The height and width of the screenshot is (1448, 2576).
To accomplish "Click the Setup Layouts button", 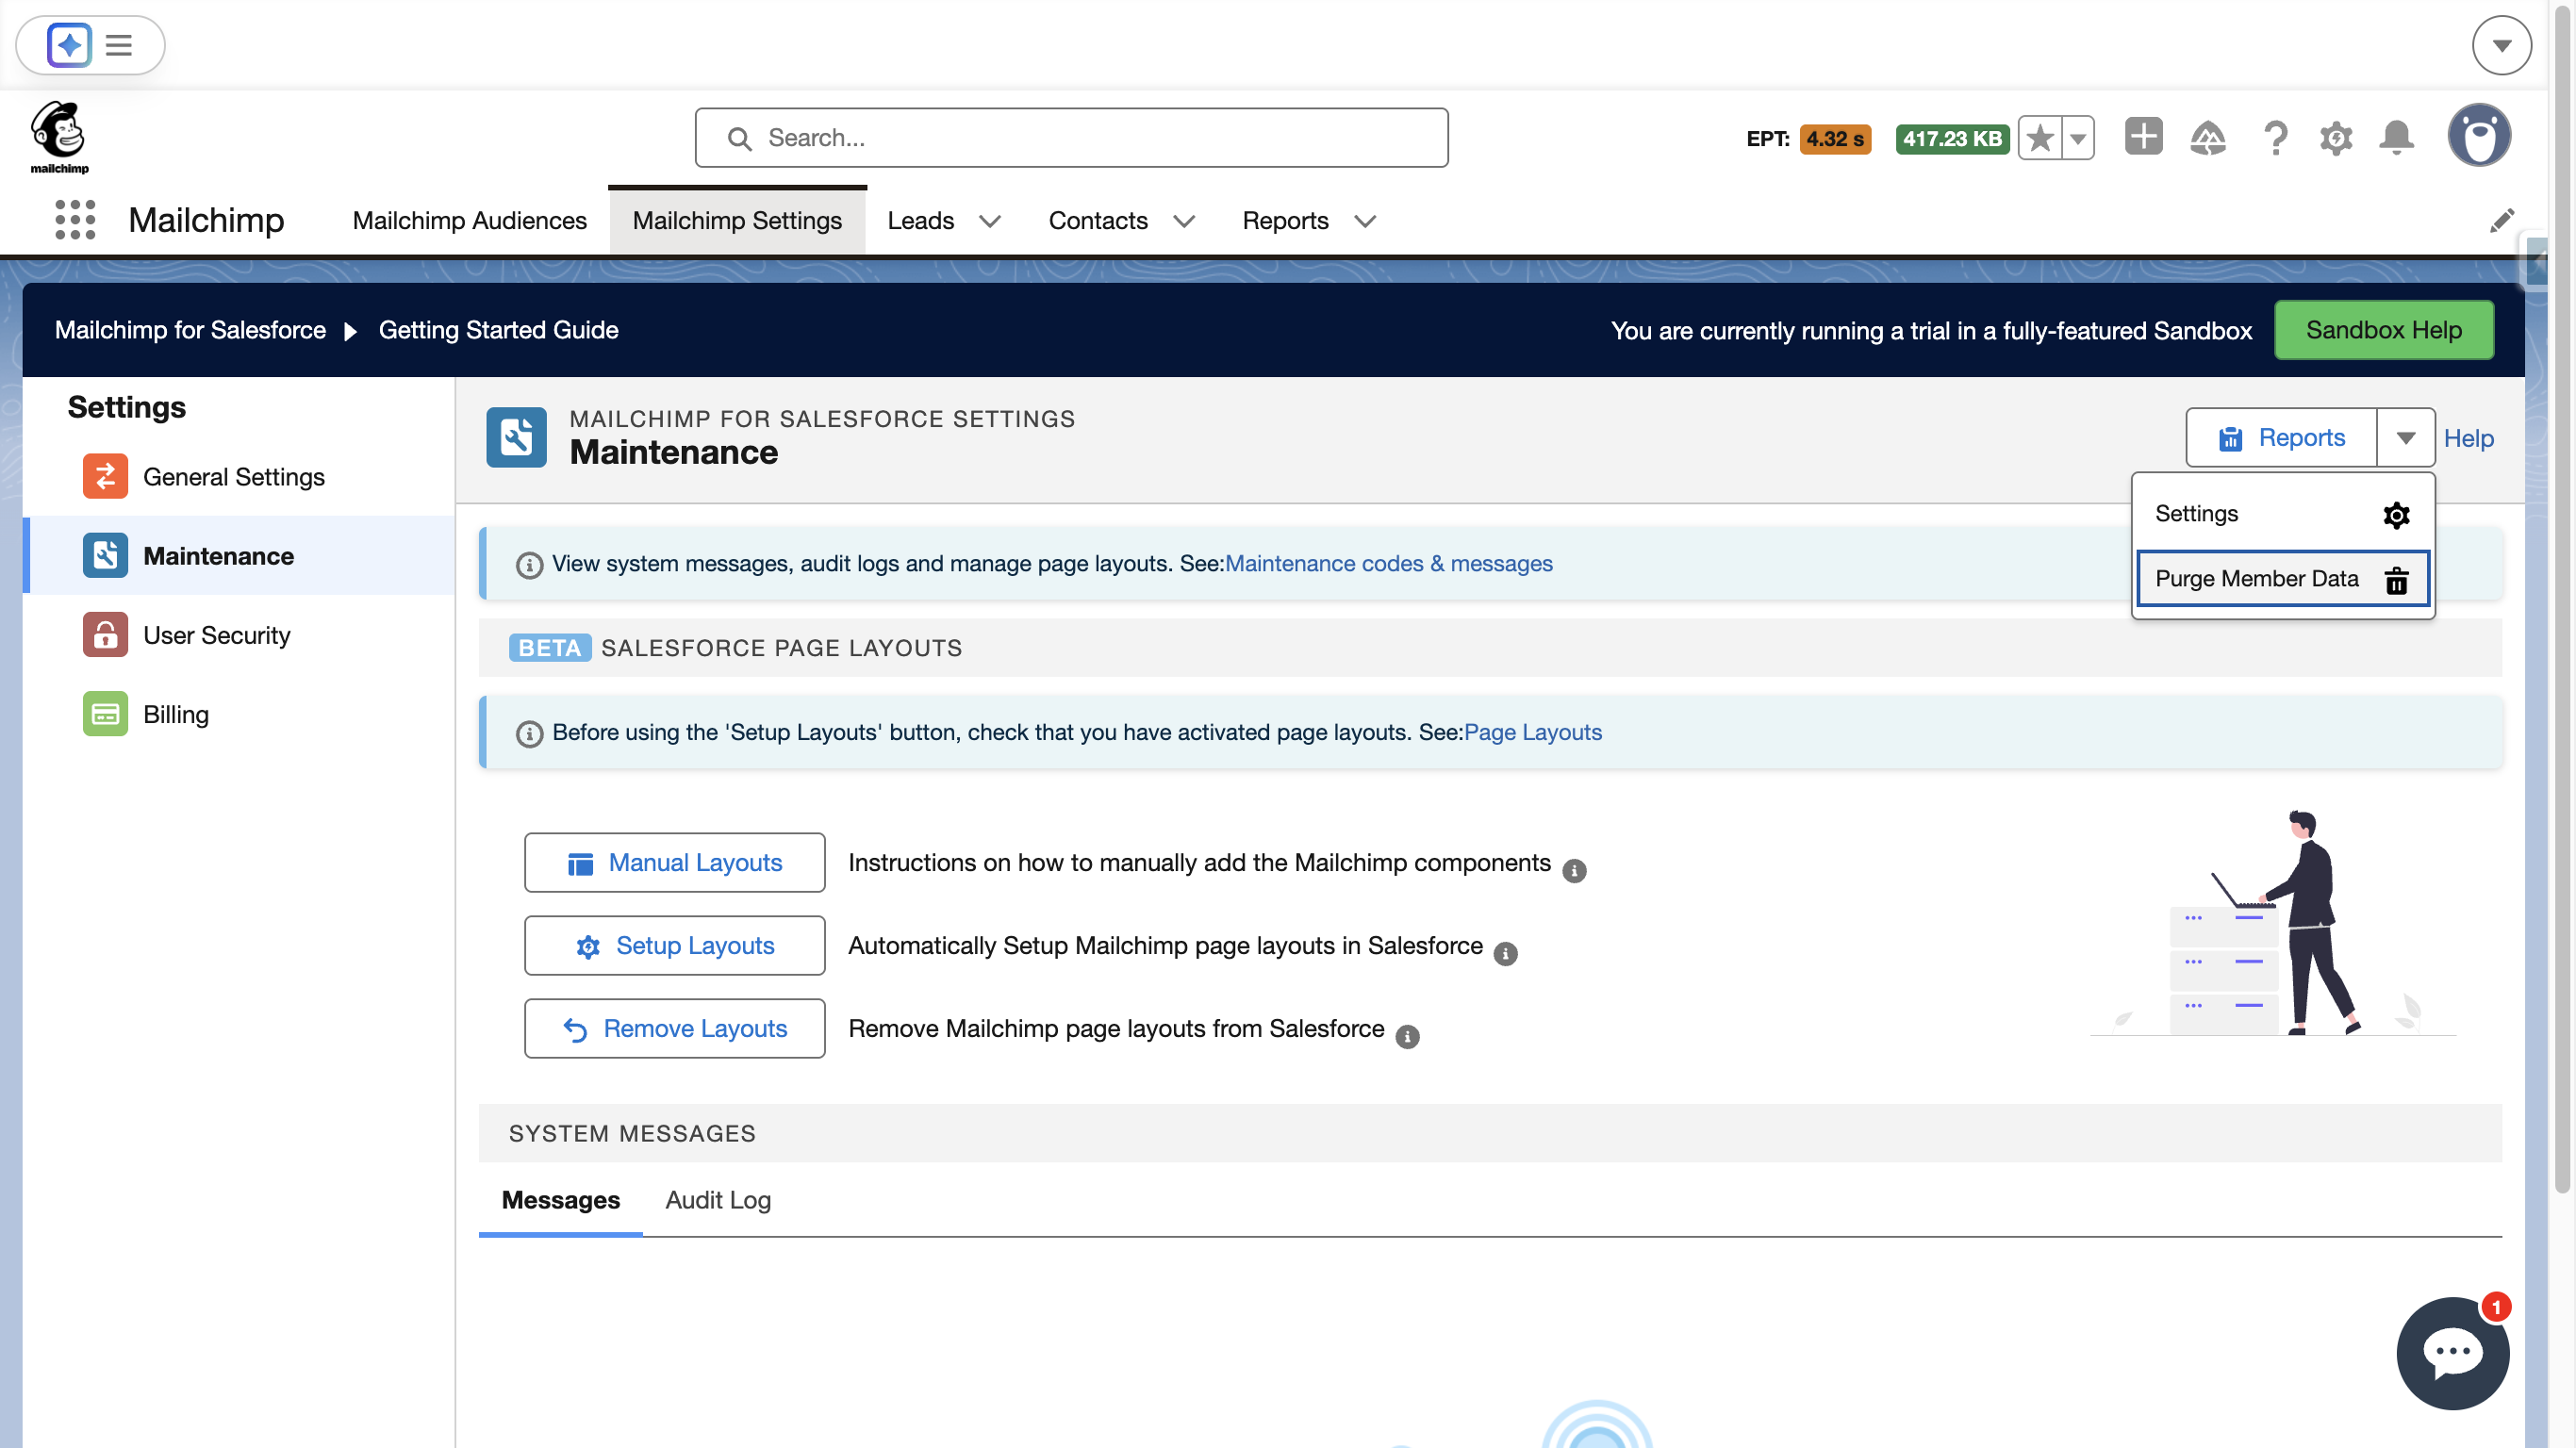I will (675, 945).
